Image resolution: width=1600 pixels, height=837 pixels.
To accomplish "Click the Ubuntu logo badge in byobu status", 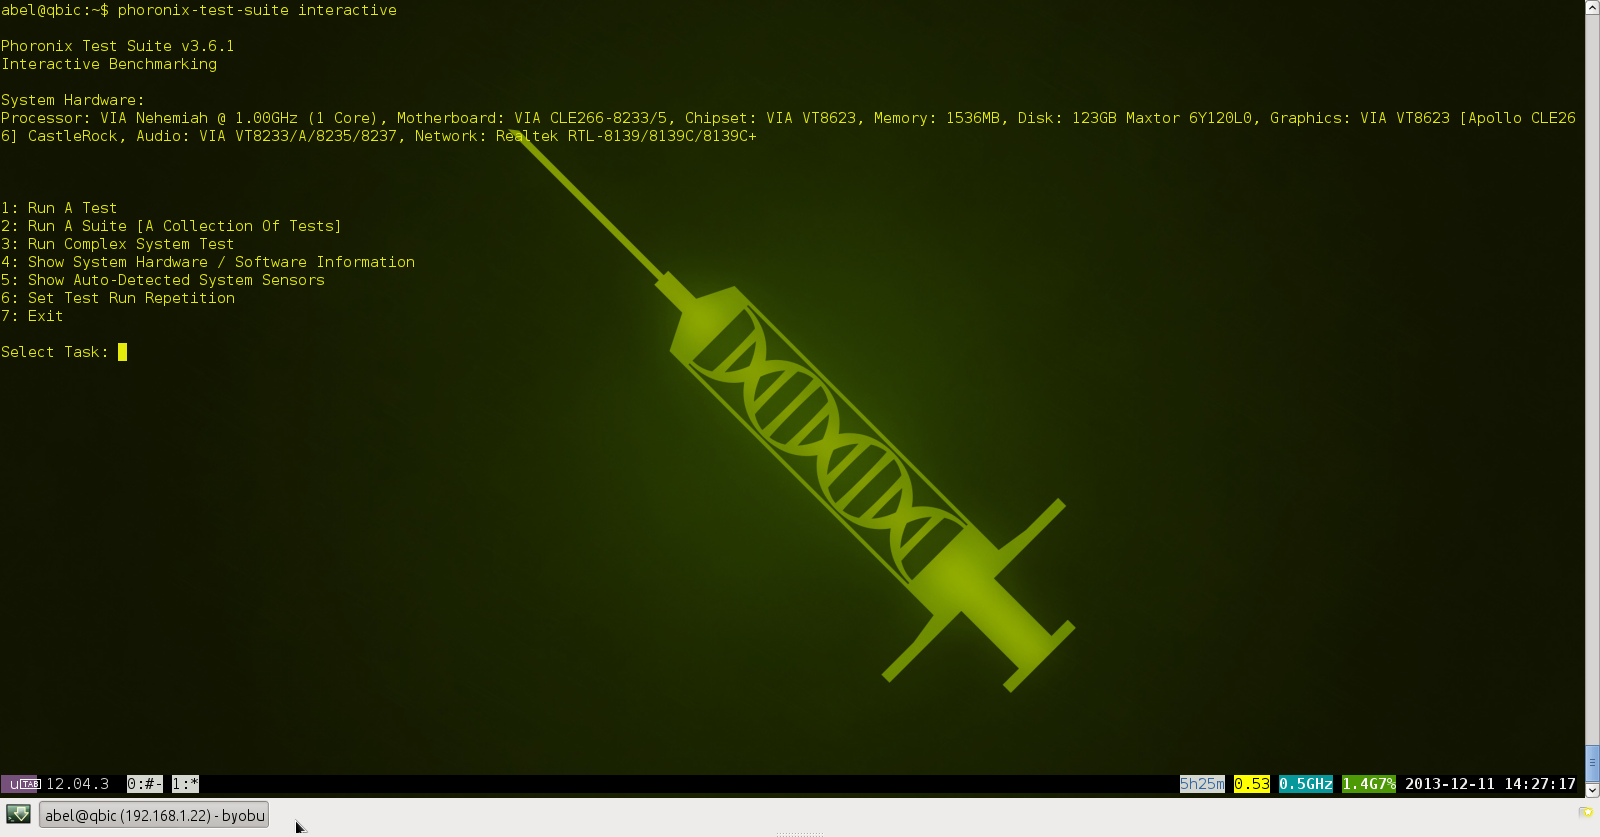I will point(21,784).
